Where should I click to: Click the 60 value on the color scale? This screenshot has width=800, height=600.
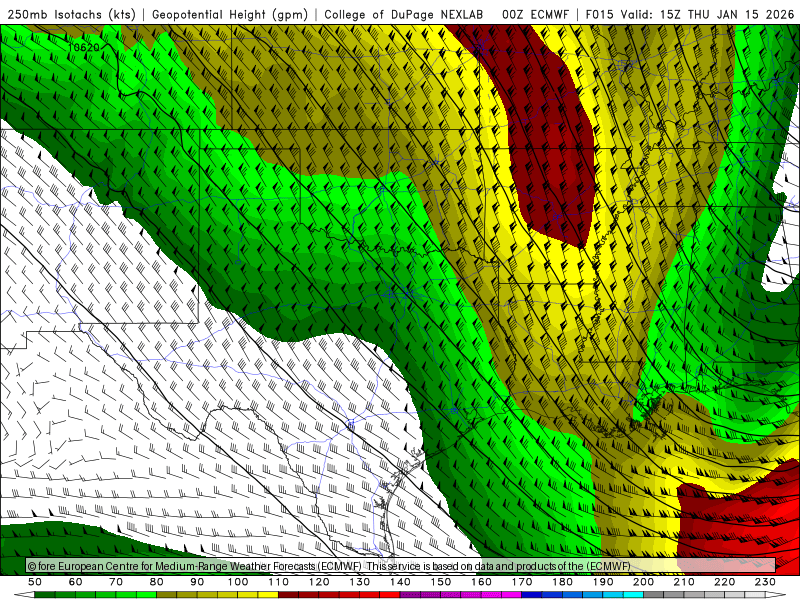tap(76, 582)
